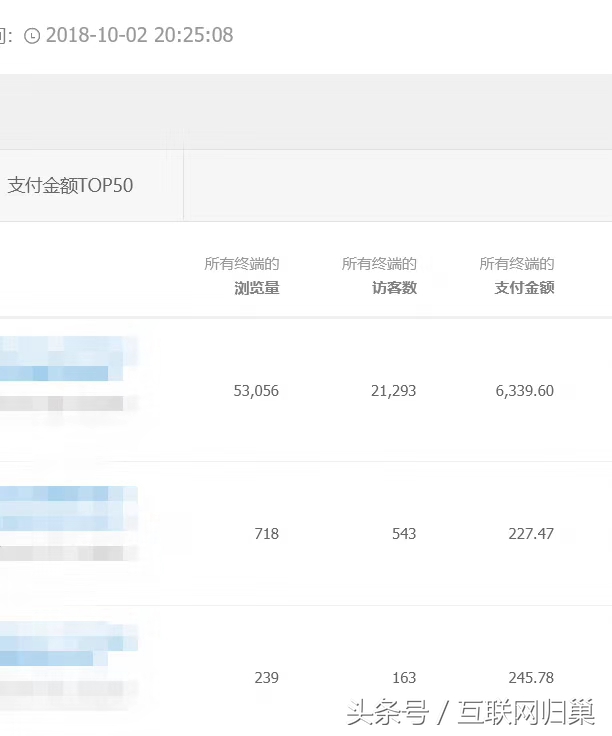
Task: Select page view value 53,056
Action: [256, 391]
